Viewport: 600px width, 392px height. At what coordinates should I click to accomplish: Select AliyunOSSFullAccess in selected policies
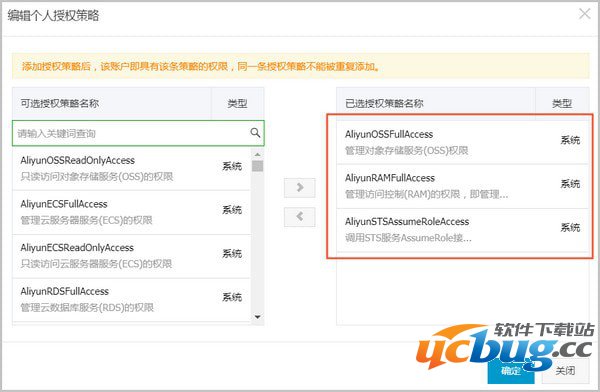(463, 142)
